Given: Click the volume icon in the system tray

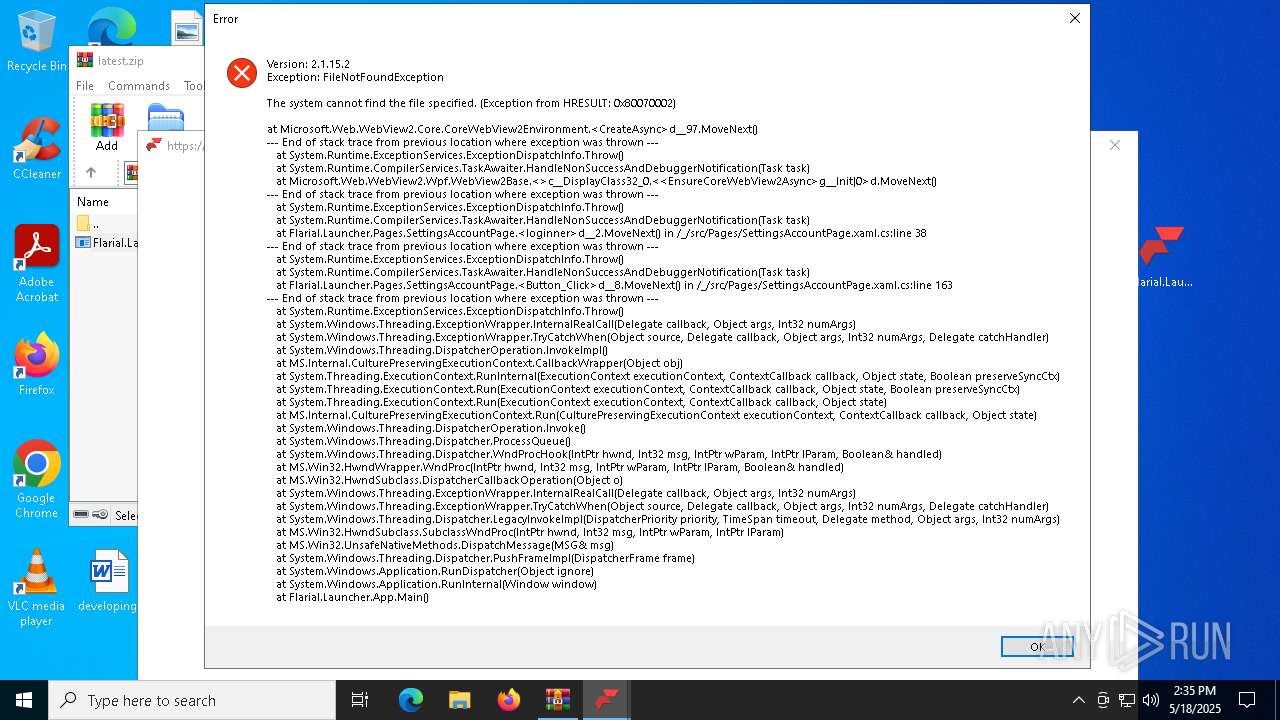Looking at the screenshot, I should [1151, 700].
